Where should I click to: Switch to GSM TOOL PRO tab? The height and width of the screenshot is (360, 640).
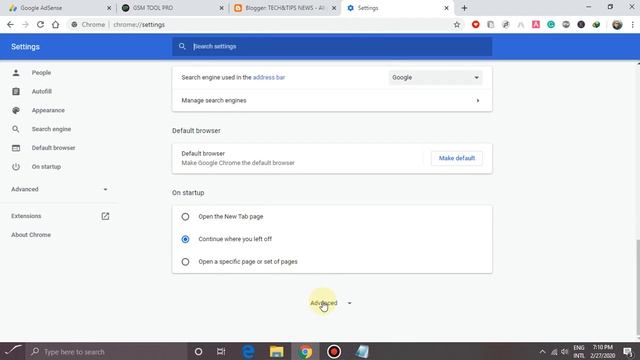173,8
